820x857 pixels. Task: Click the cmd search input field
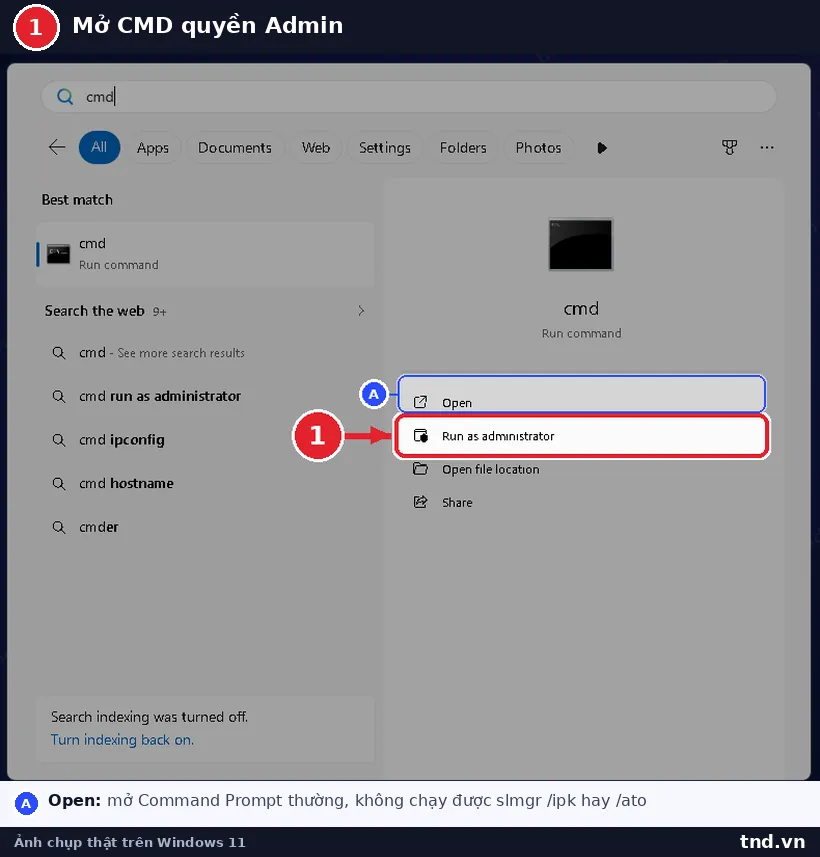point(408,97)
